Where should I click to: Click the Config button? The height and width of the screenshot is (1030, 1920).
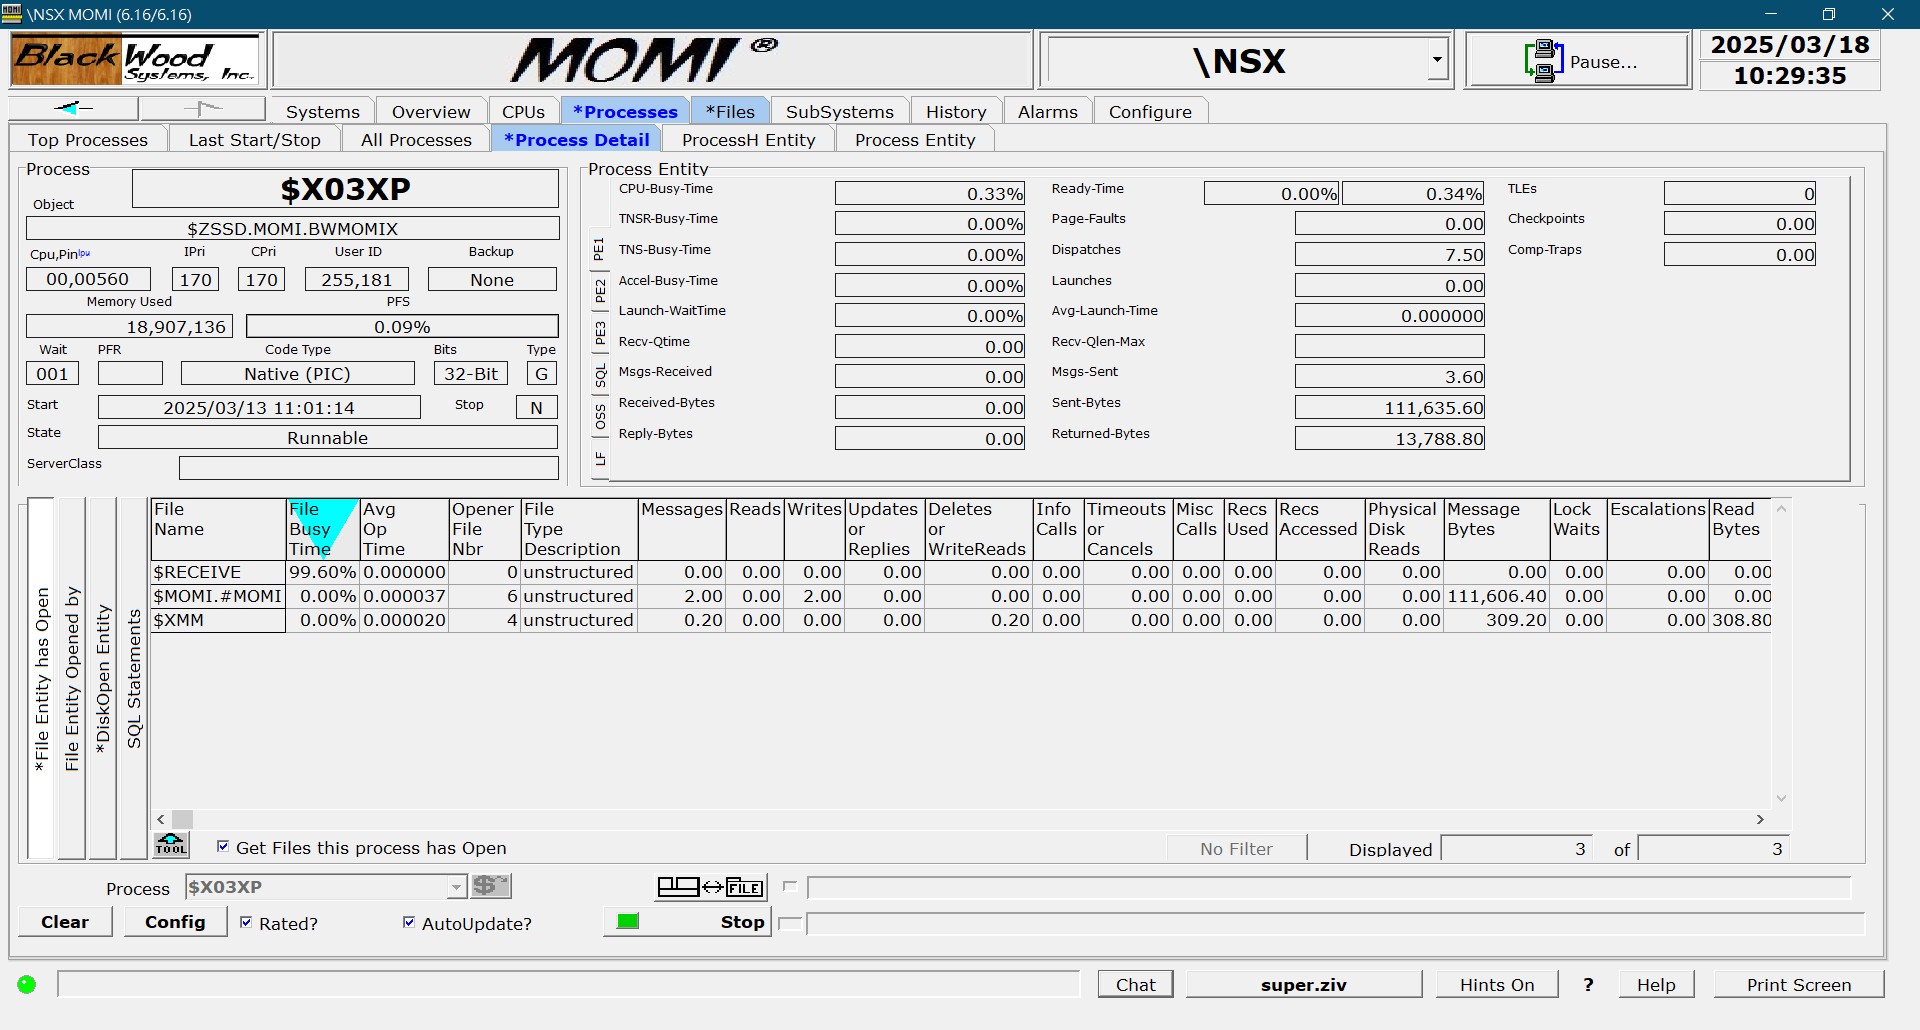click(x=175, y=921)
